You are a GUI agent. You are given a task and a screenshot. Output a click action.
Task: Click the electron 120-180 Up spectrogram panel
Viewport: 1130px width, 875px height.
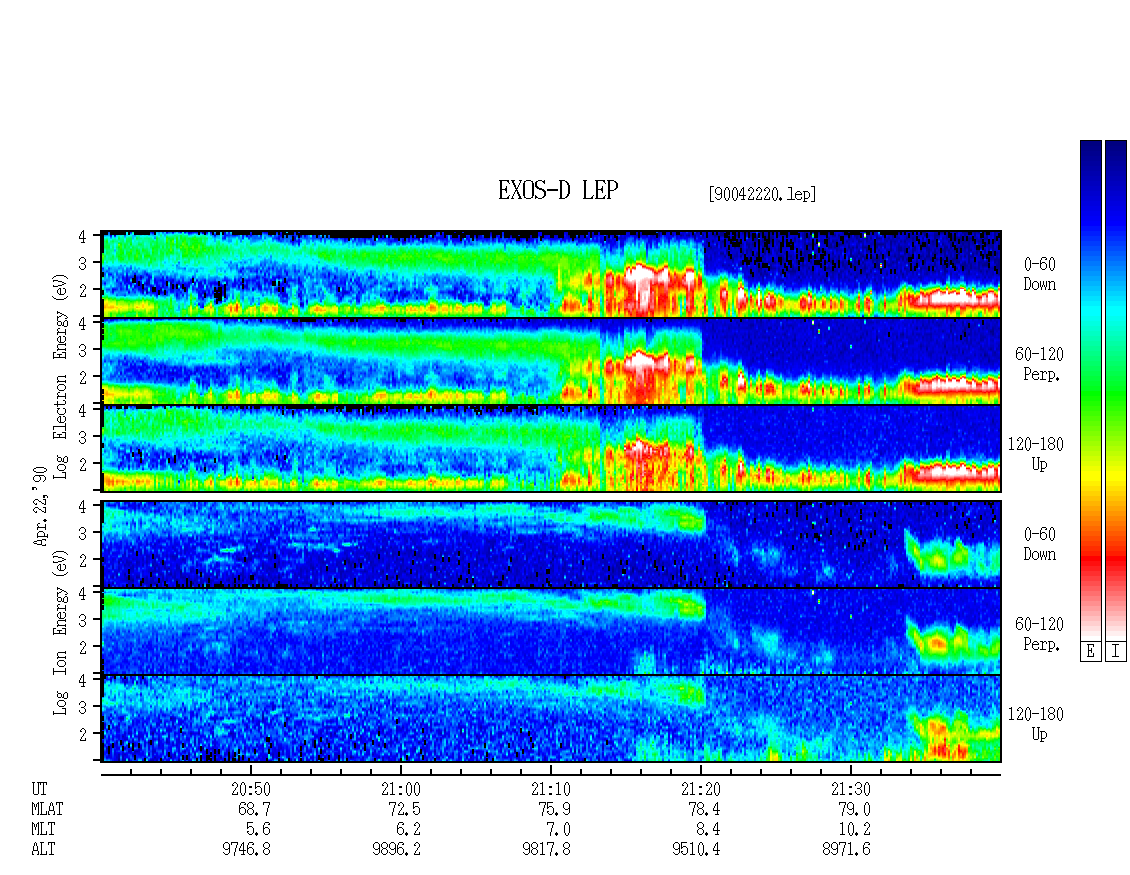pyautogui.click(x=551, y=448)
